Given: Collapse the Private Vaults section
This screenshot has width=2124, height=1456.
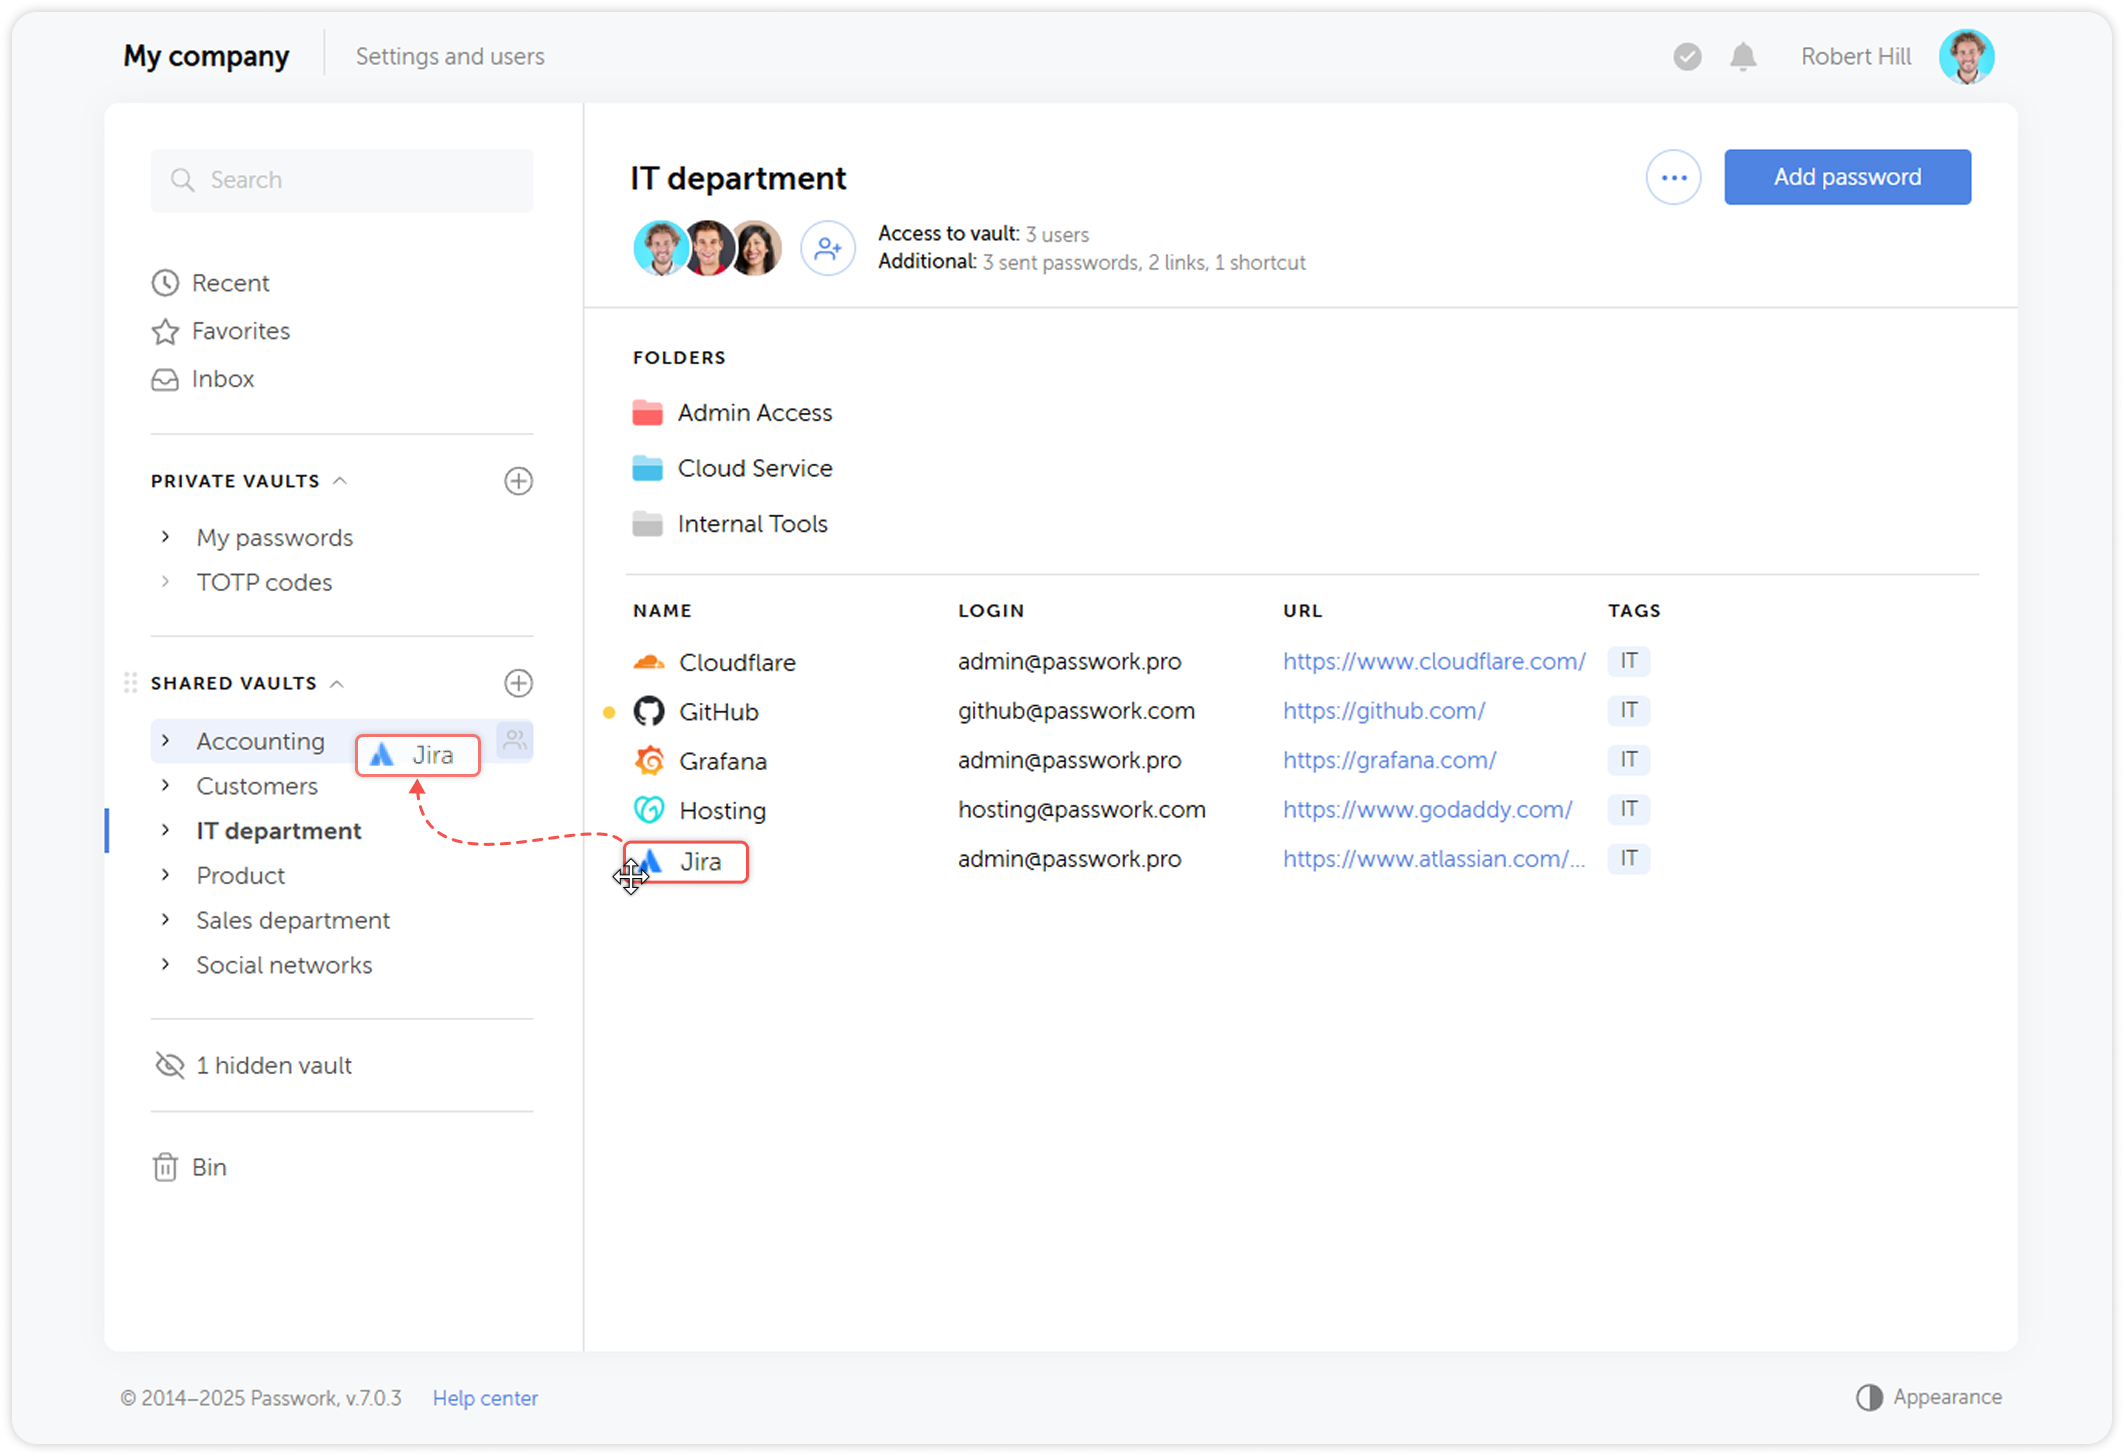Looking at the screenshot, I should tap(340, 481).
